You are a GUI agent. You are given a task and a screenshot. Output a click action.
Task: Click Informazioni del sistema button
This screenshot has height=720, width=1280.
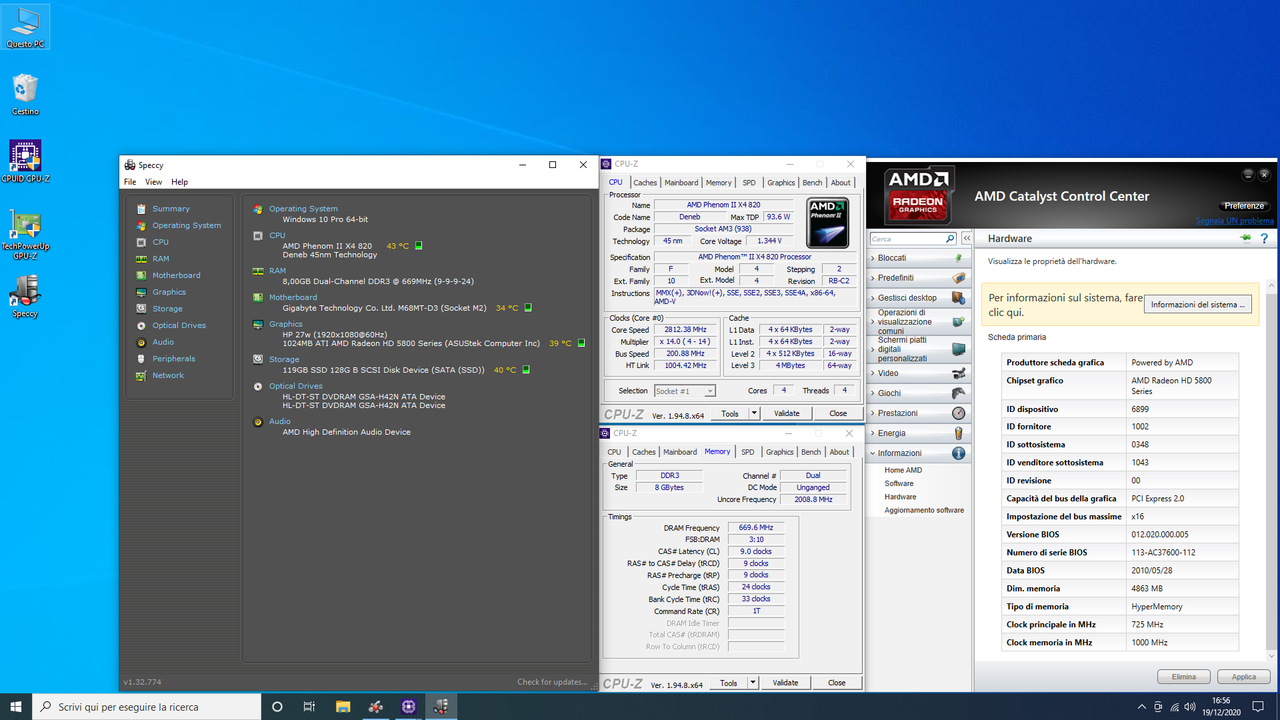[1198, 304]
